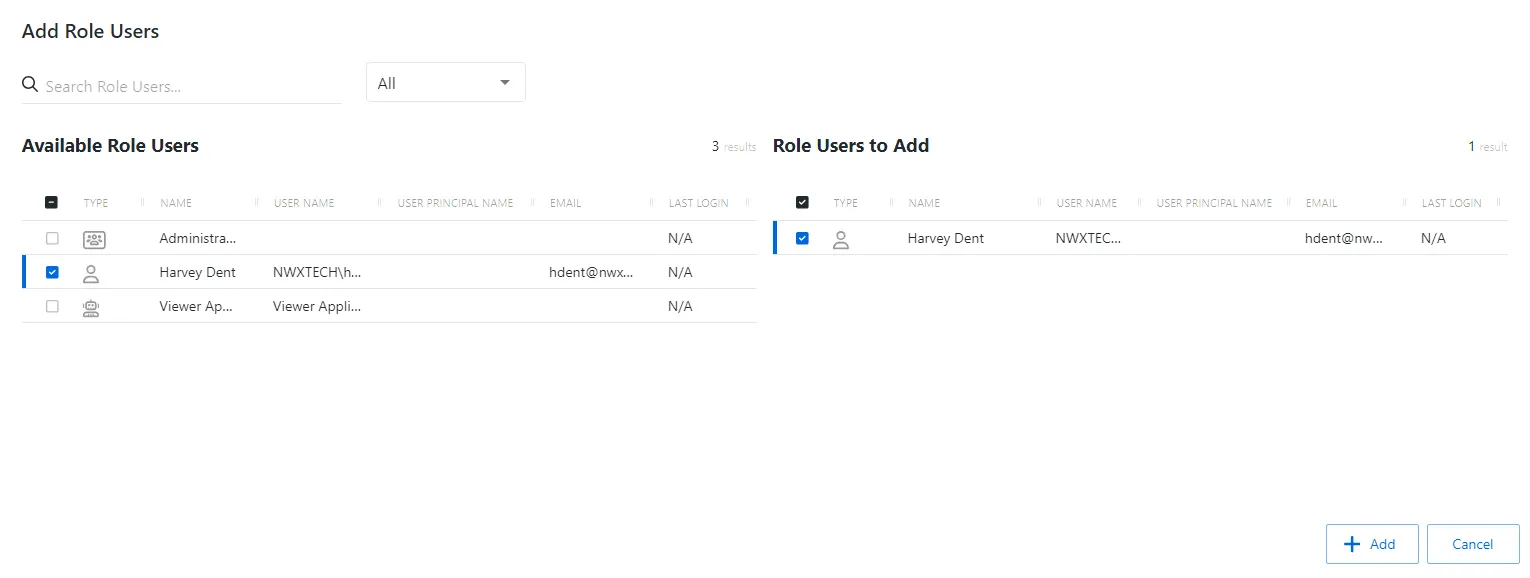Select Harvey Dent name in Role Users to Add

pos(945,238)
